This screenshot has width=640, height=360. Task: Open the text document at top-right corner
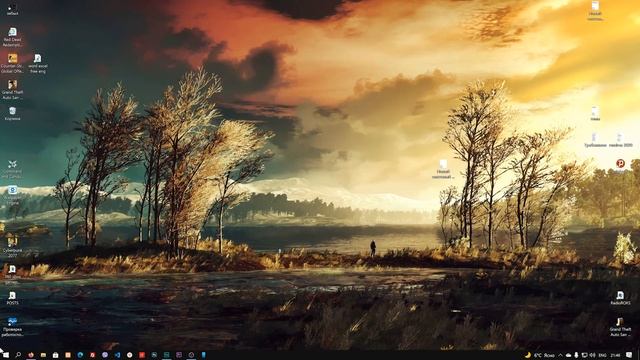[595, 11]
